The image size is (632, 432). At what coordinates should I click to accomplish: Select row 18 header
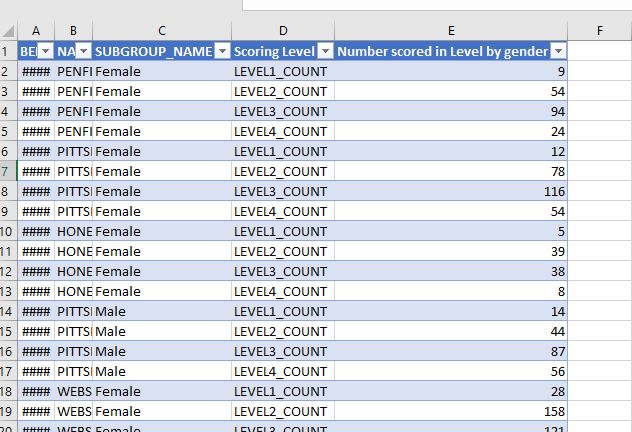click(x=8, y=391)
